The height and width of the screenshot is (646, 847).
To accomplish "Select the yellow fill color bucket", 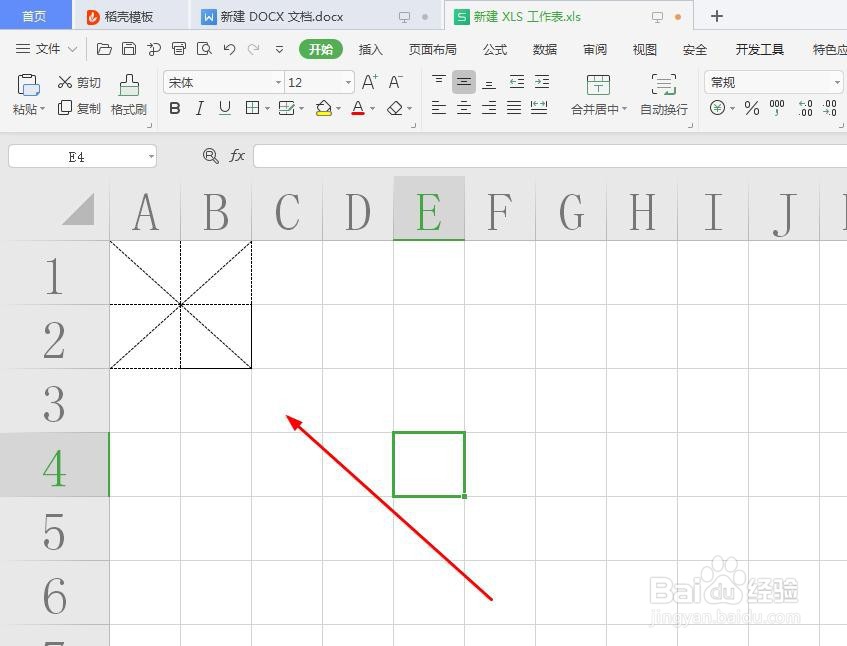I will (x=324, y=108).
